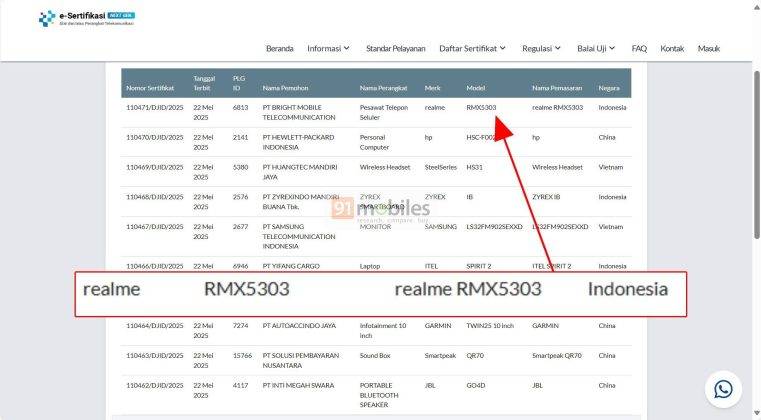Click PT SAMSUNG TELECOMMUNICATION INDONESIA applicant
Viewport: 761px width, 420px height.
(299, 236)
